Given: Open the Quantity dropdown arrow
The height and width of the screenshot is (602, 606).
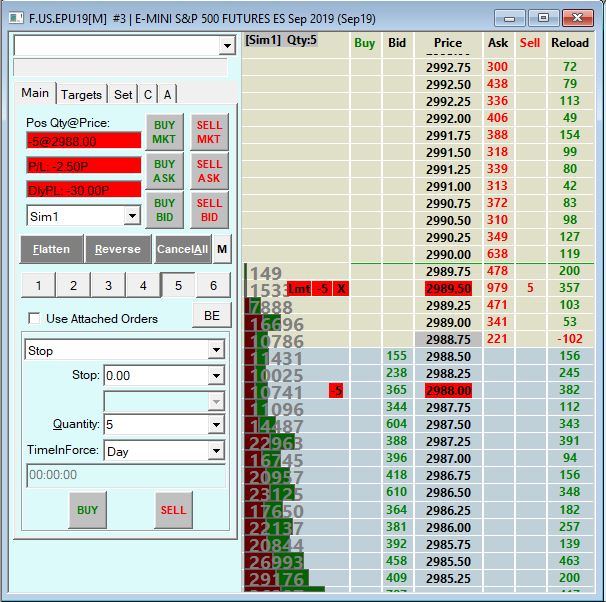Looking at the screenshot, I should [216, 425].
